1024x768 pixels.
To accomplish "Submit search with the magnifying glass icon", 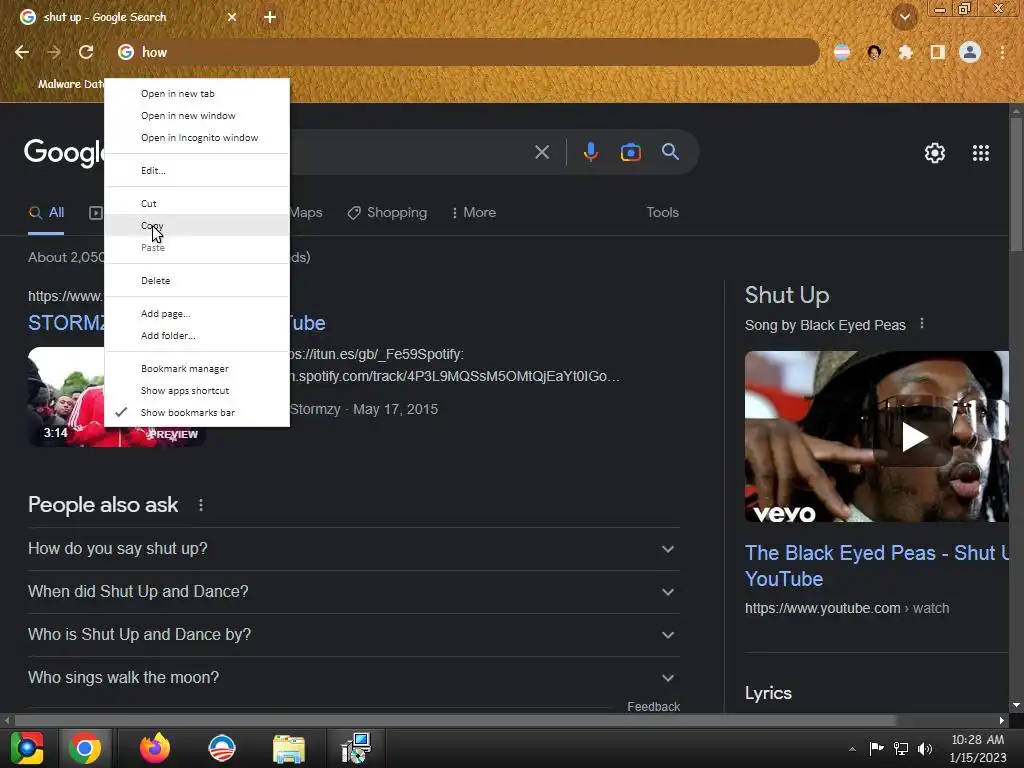I will [670, 152].
